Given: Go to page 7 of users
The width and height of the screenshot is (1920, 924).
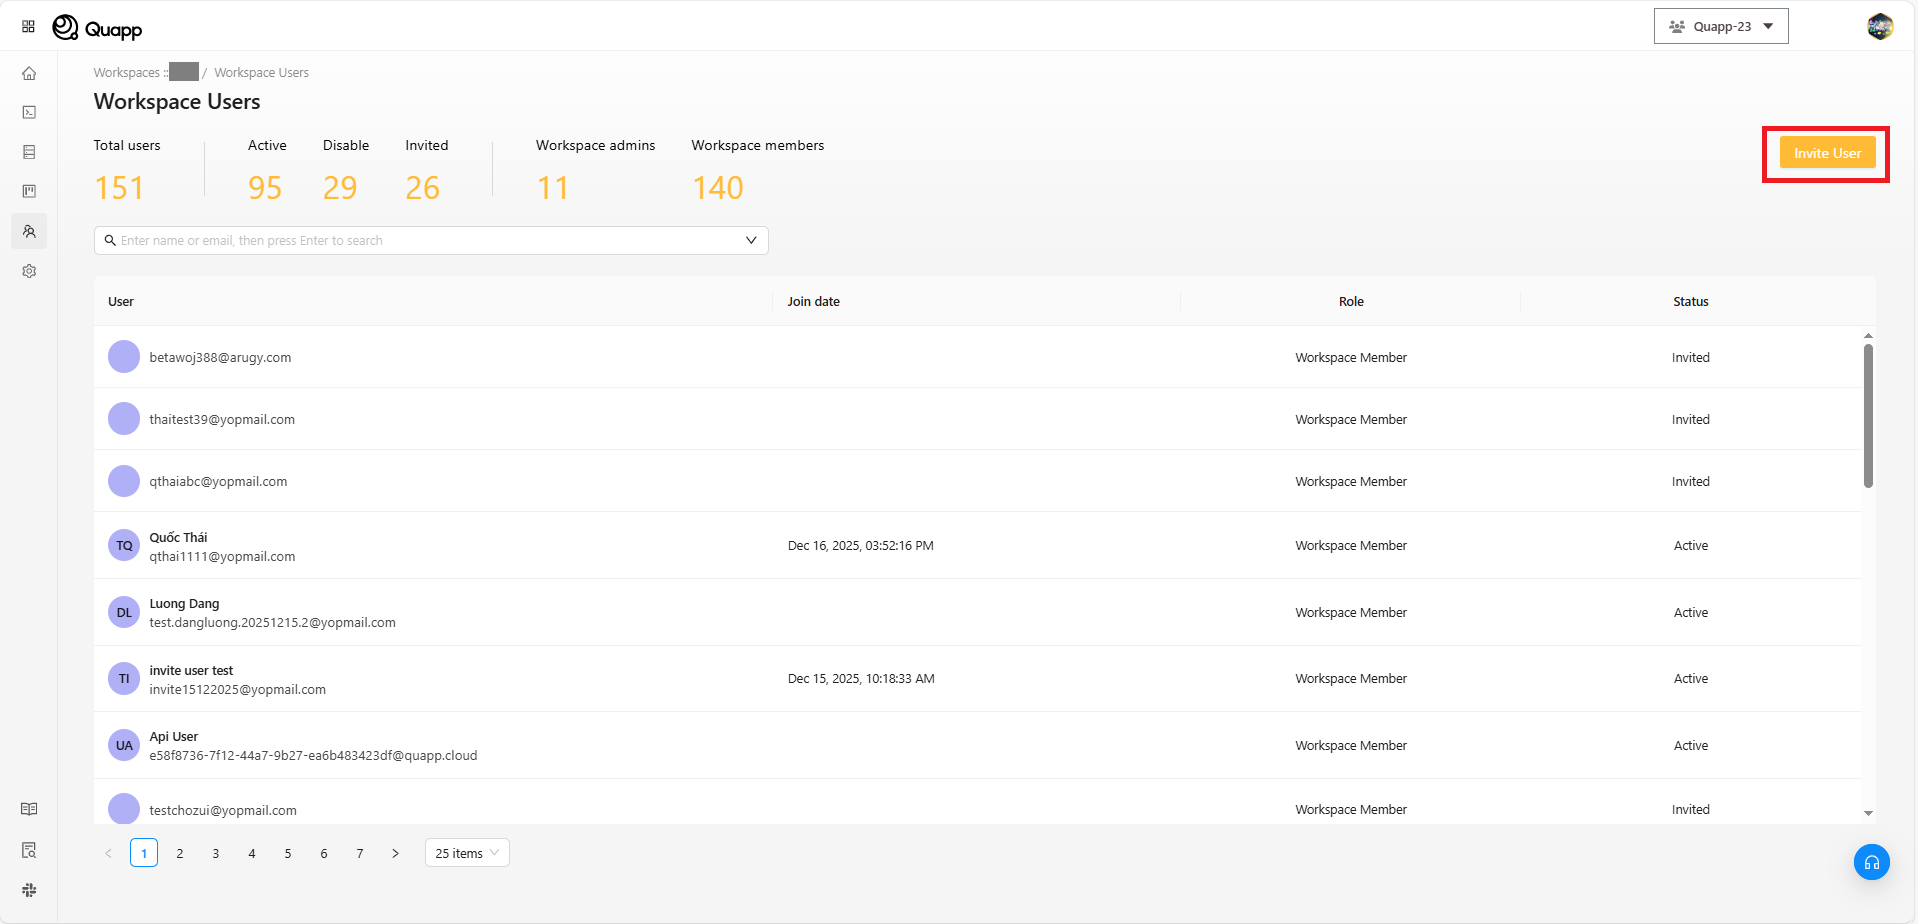Looking at the screenshot, I should click(360, 853).
